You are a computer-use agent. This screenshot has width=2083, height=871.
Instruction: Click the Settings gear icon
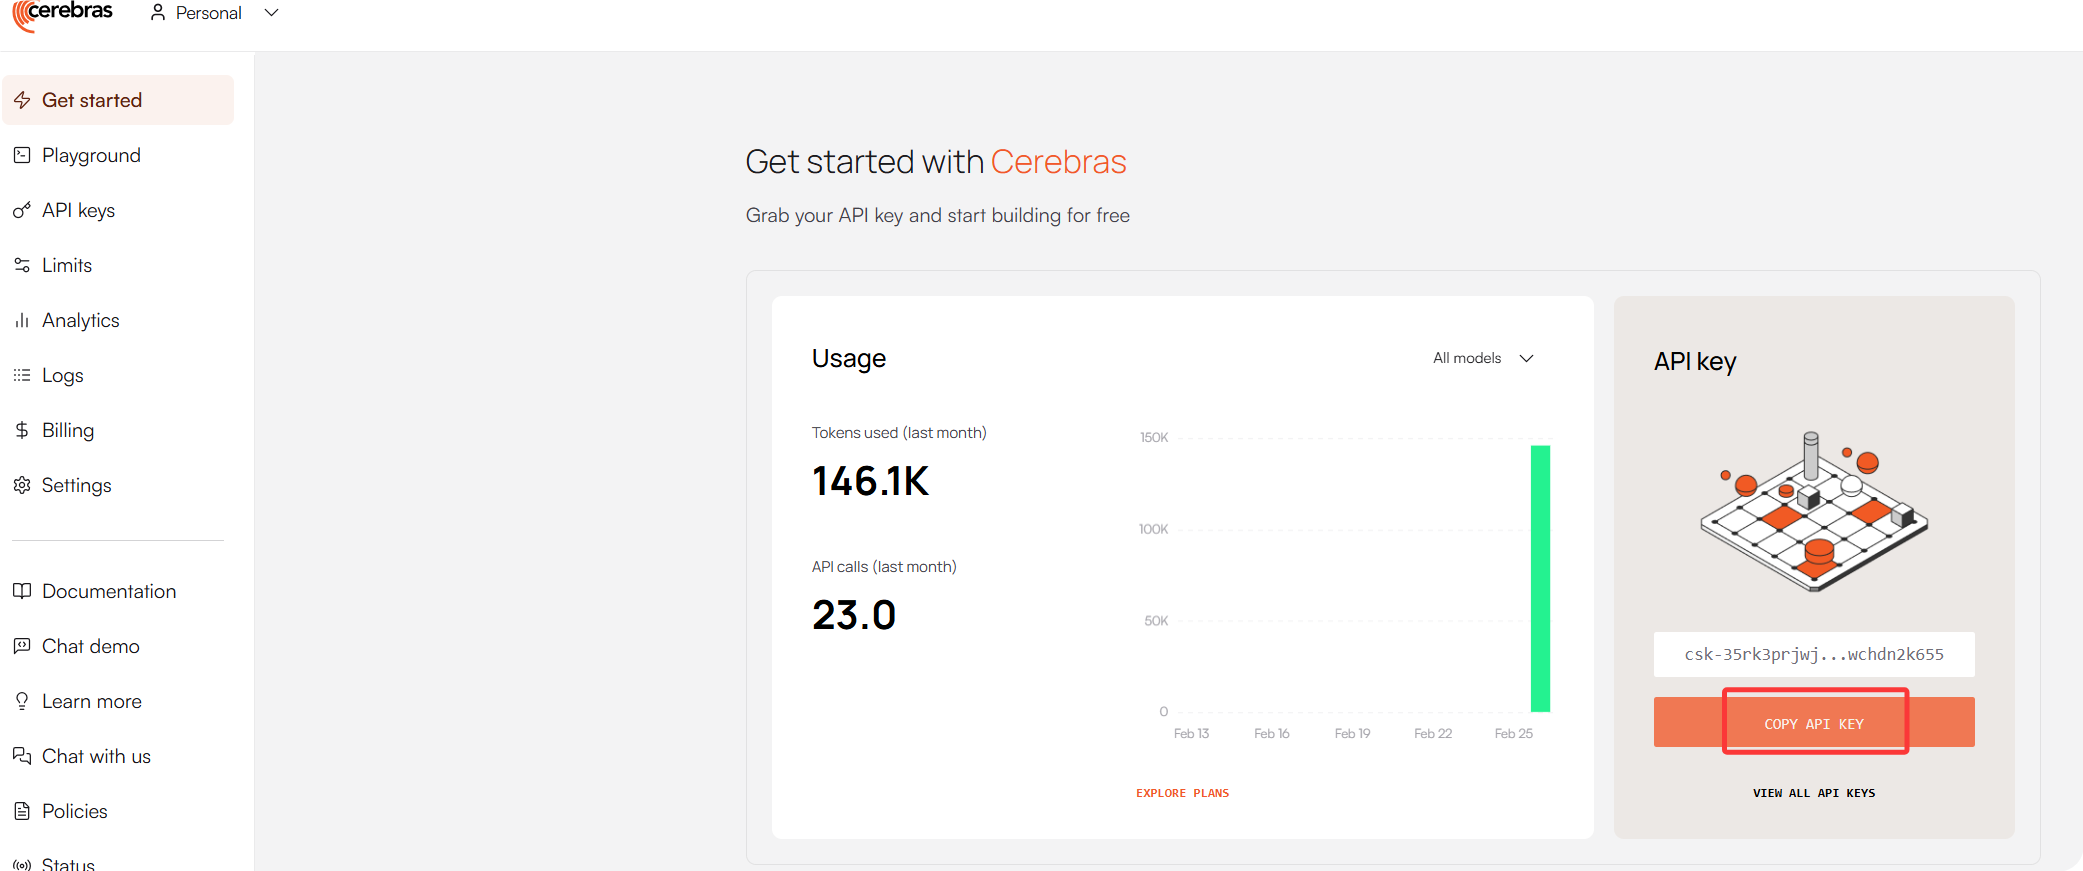coord(22,485)
